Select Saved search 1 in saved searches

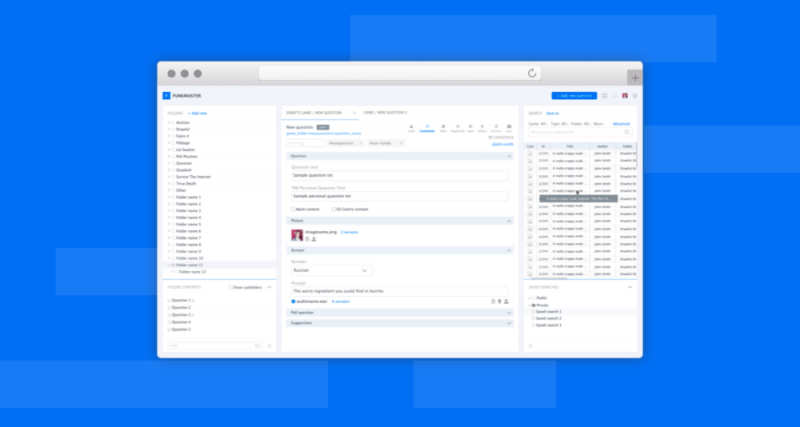pyautogui.click(x=548, y=311)
